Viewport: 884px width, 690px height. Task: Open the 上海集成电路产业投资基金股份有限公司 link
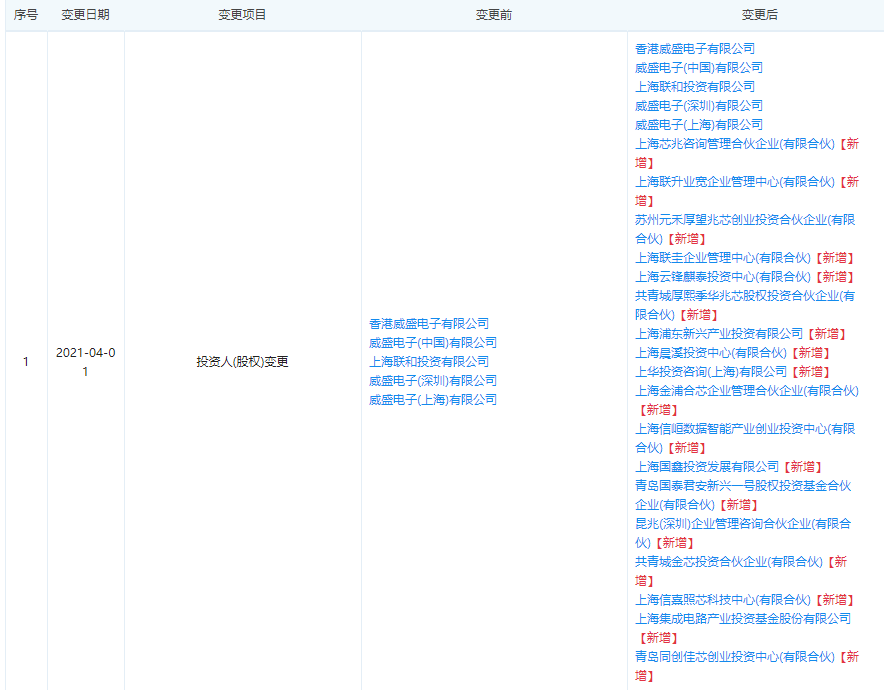743,618
